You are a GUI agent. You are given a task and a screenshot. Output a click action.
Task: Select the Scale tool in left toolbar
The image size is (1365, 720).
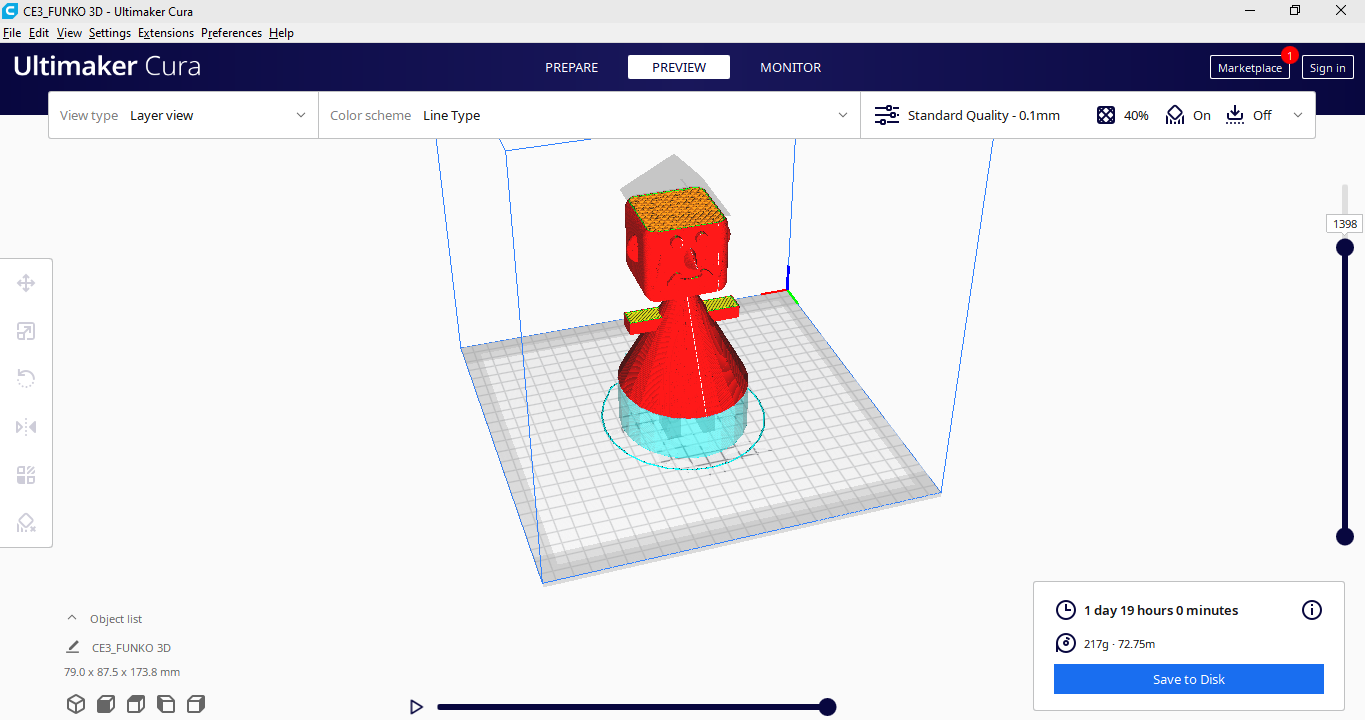coord(26,331)
